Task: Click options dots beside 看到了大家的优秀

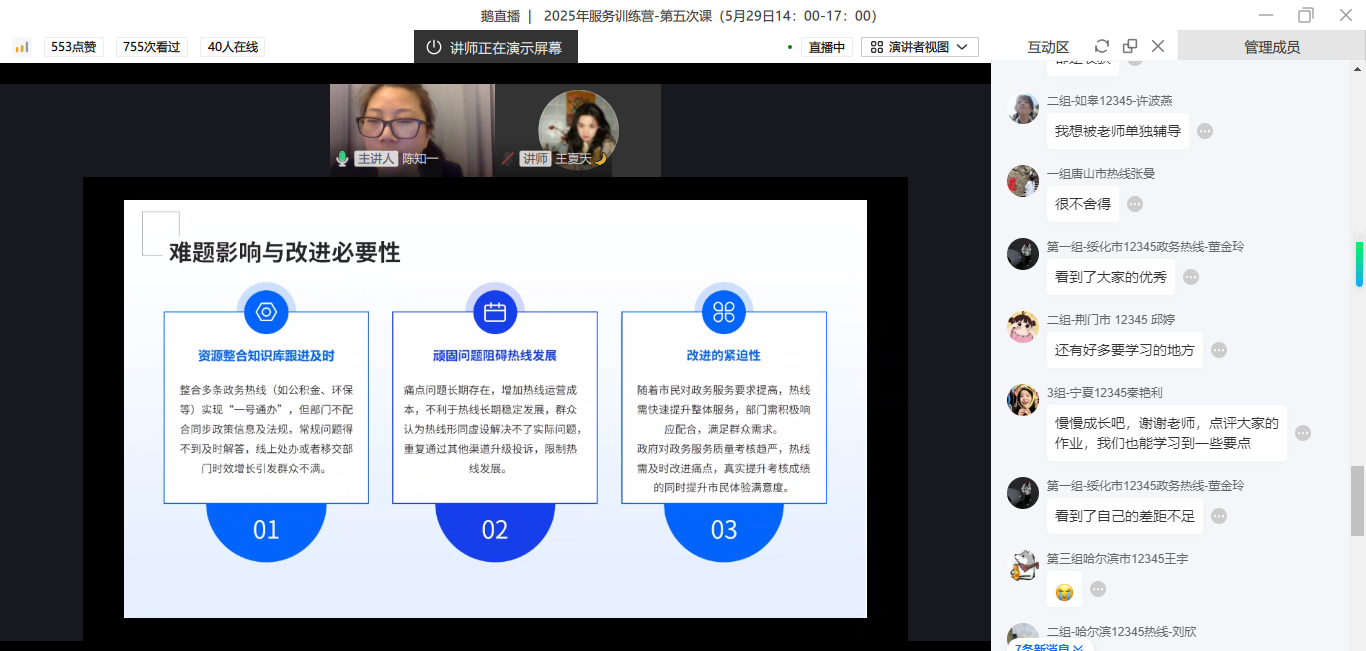Action: click(1191, 277)
